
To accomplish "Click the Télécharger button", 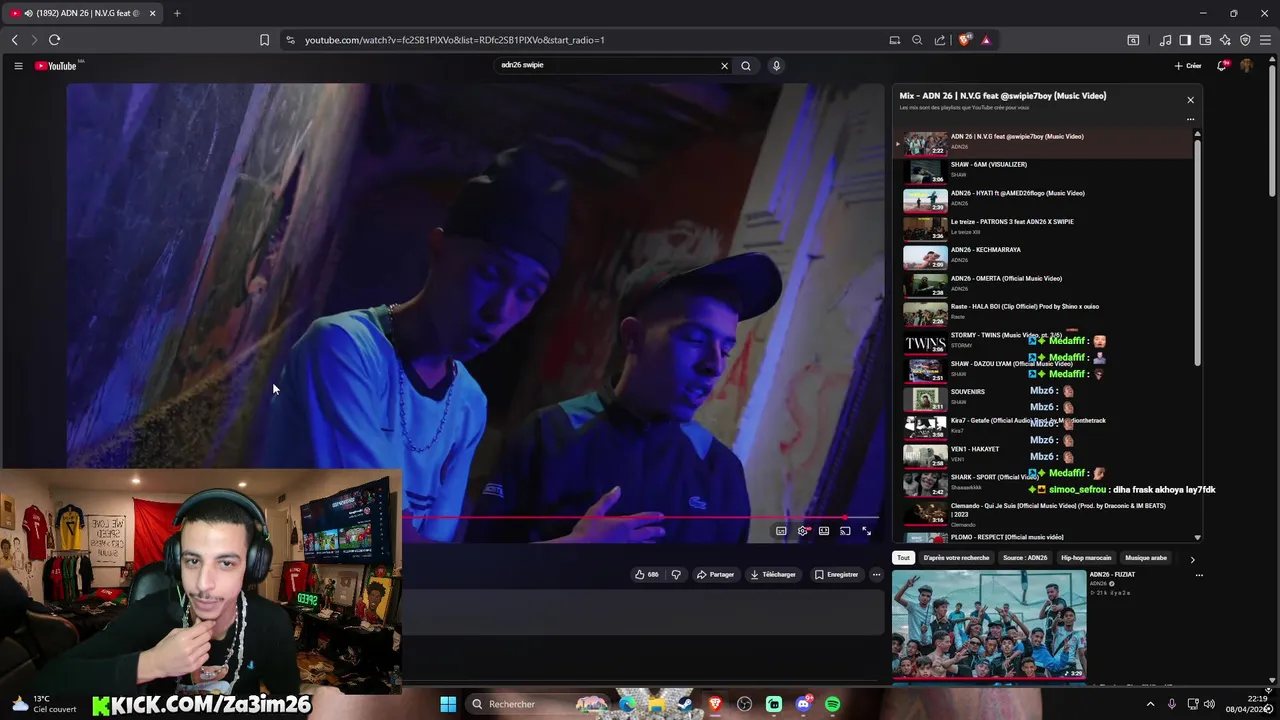I will click(x=773, y=574).
